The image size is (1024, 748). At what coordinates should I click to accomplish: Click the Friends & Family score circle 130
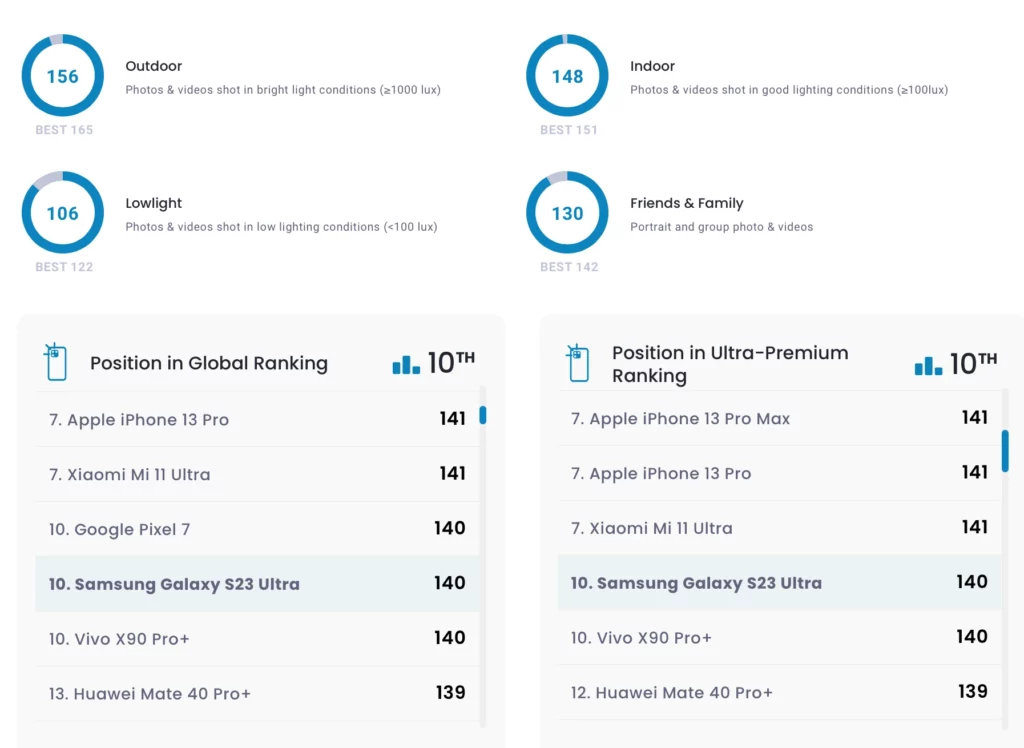(x=567, y=212)
